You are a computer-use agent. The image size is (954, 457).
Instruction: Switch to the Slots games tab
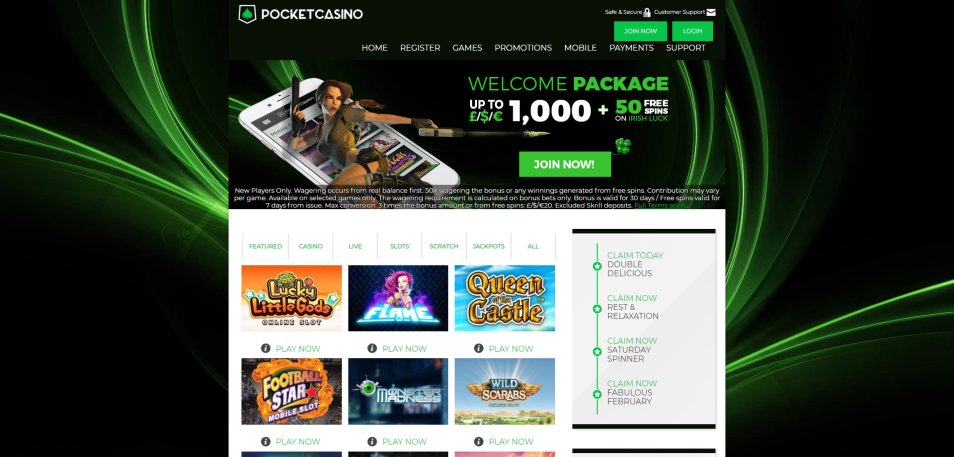pos(400,246)
